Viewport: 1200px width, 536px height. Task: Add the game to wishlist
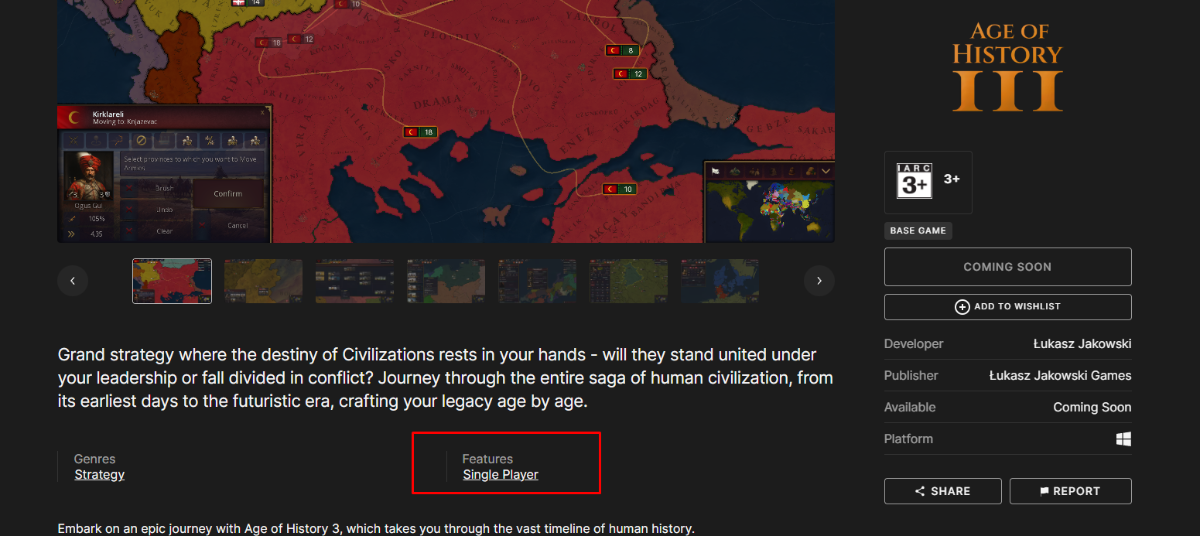coord(1007,307)
